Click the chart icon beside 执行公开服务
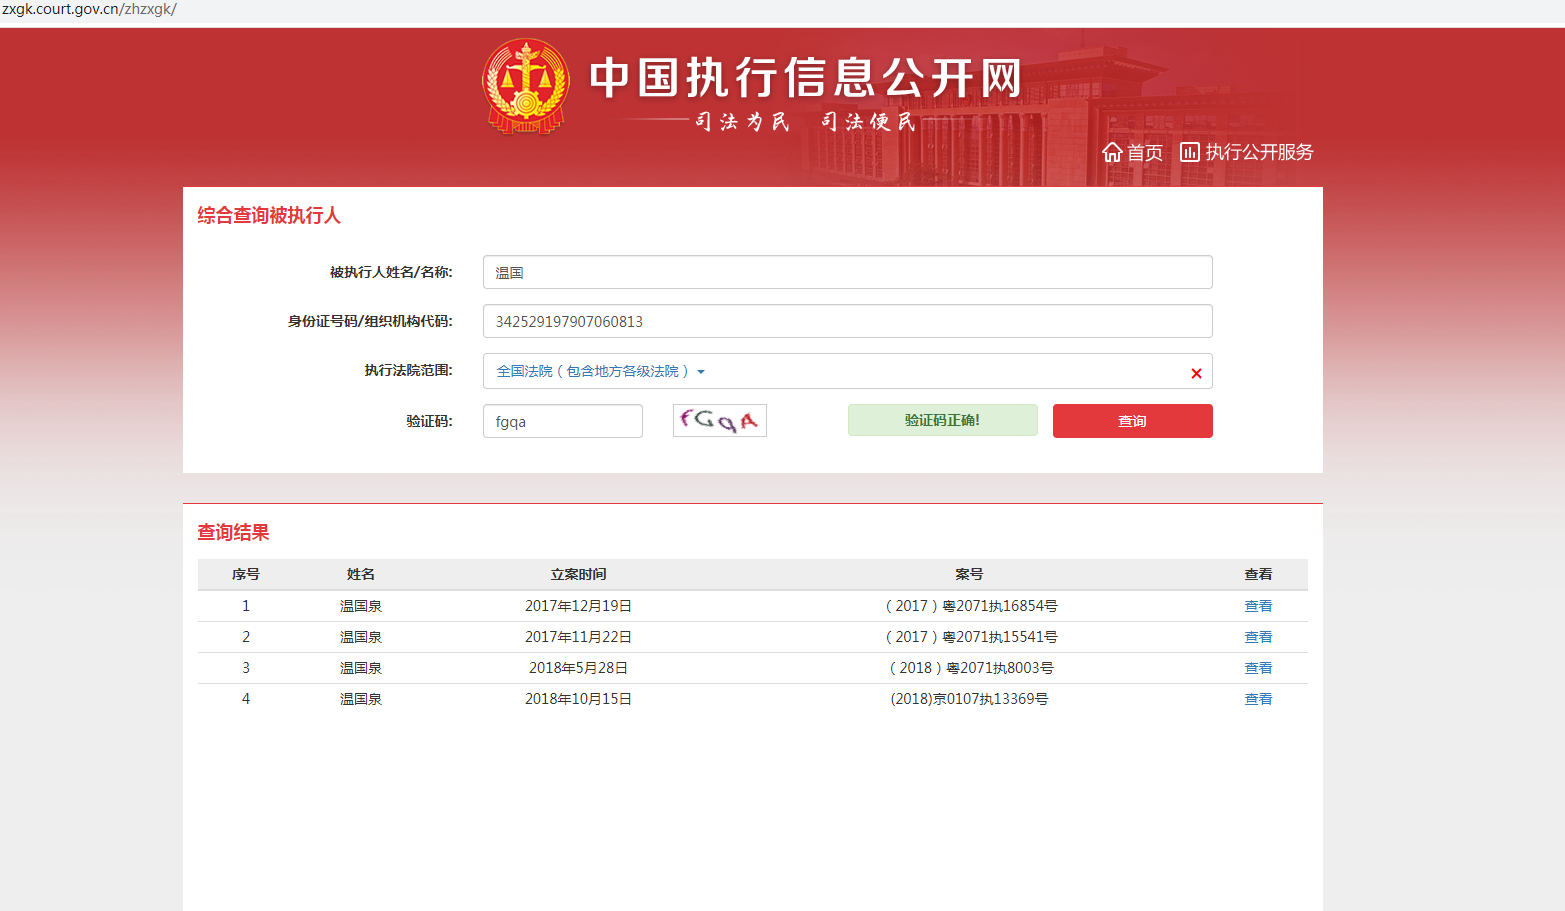 (x=1189, y=152)
